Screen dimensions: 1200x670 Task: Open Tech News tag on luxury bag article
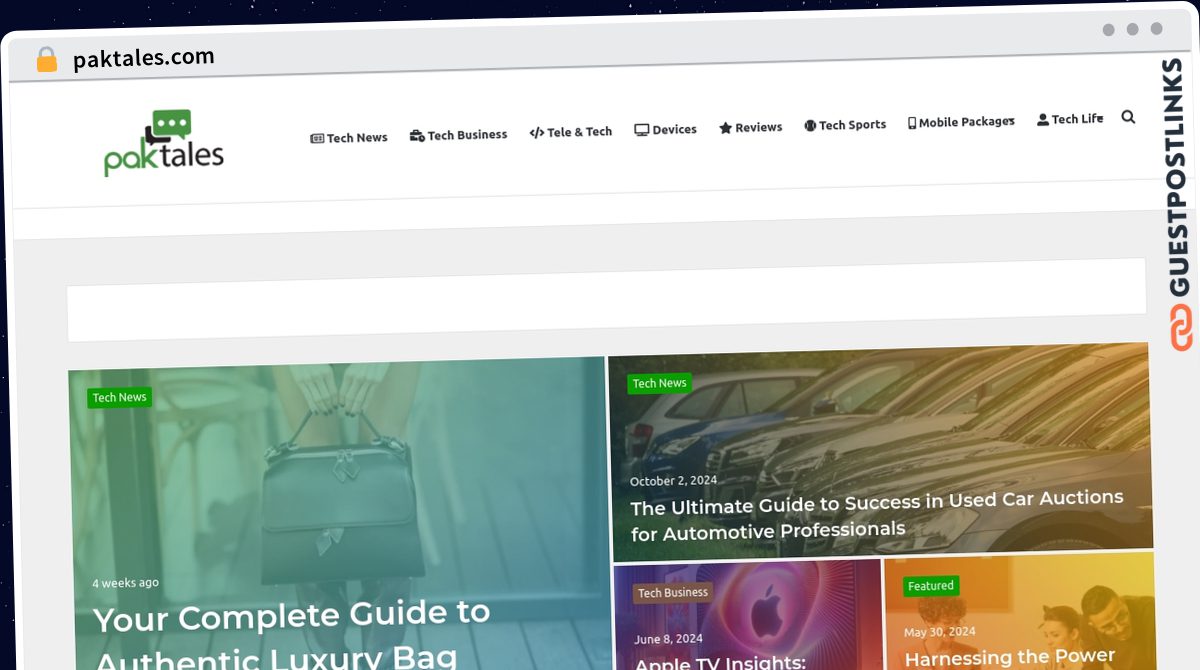120,397
